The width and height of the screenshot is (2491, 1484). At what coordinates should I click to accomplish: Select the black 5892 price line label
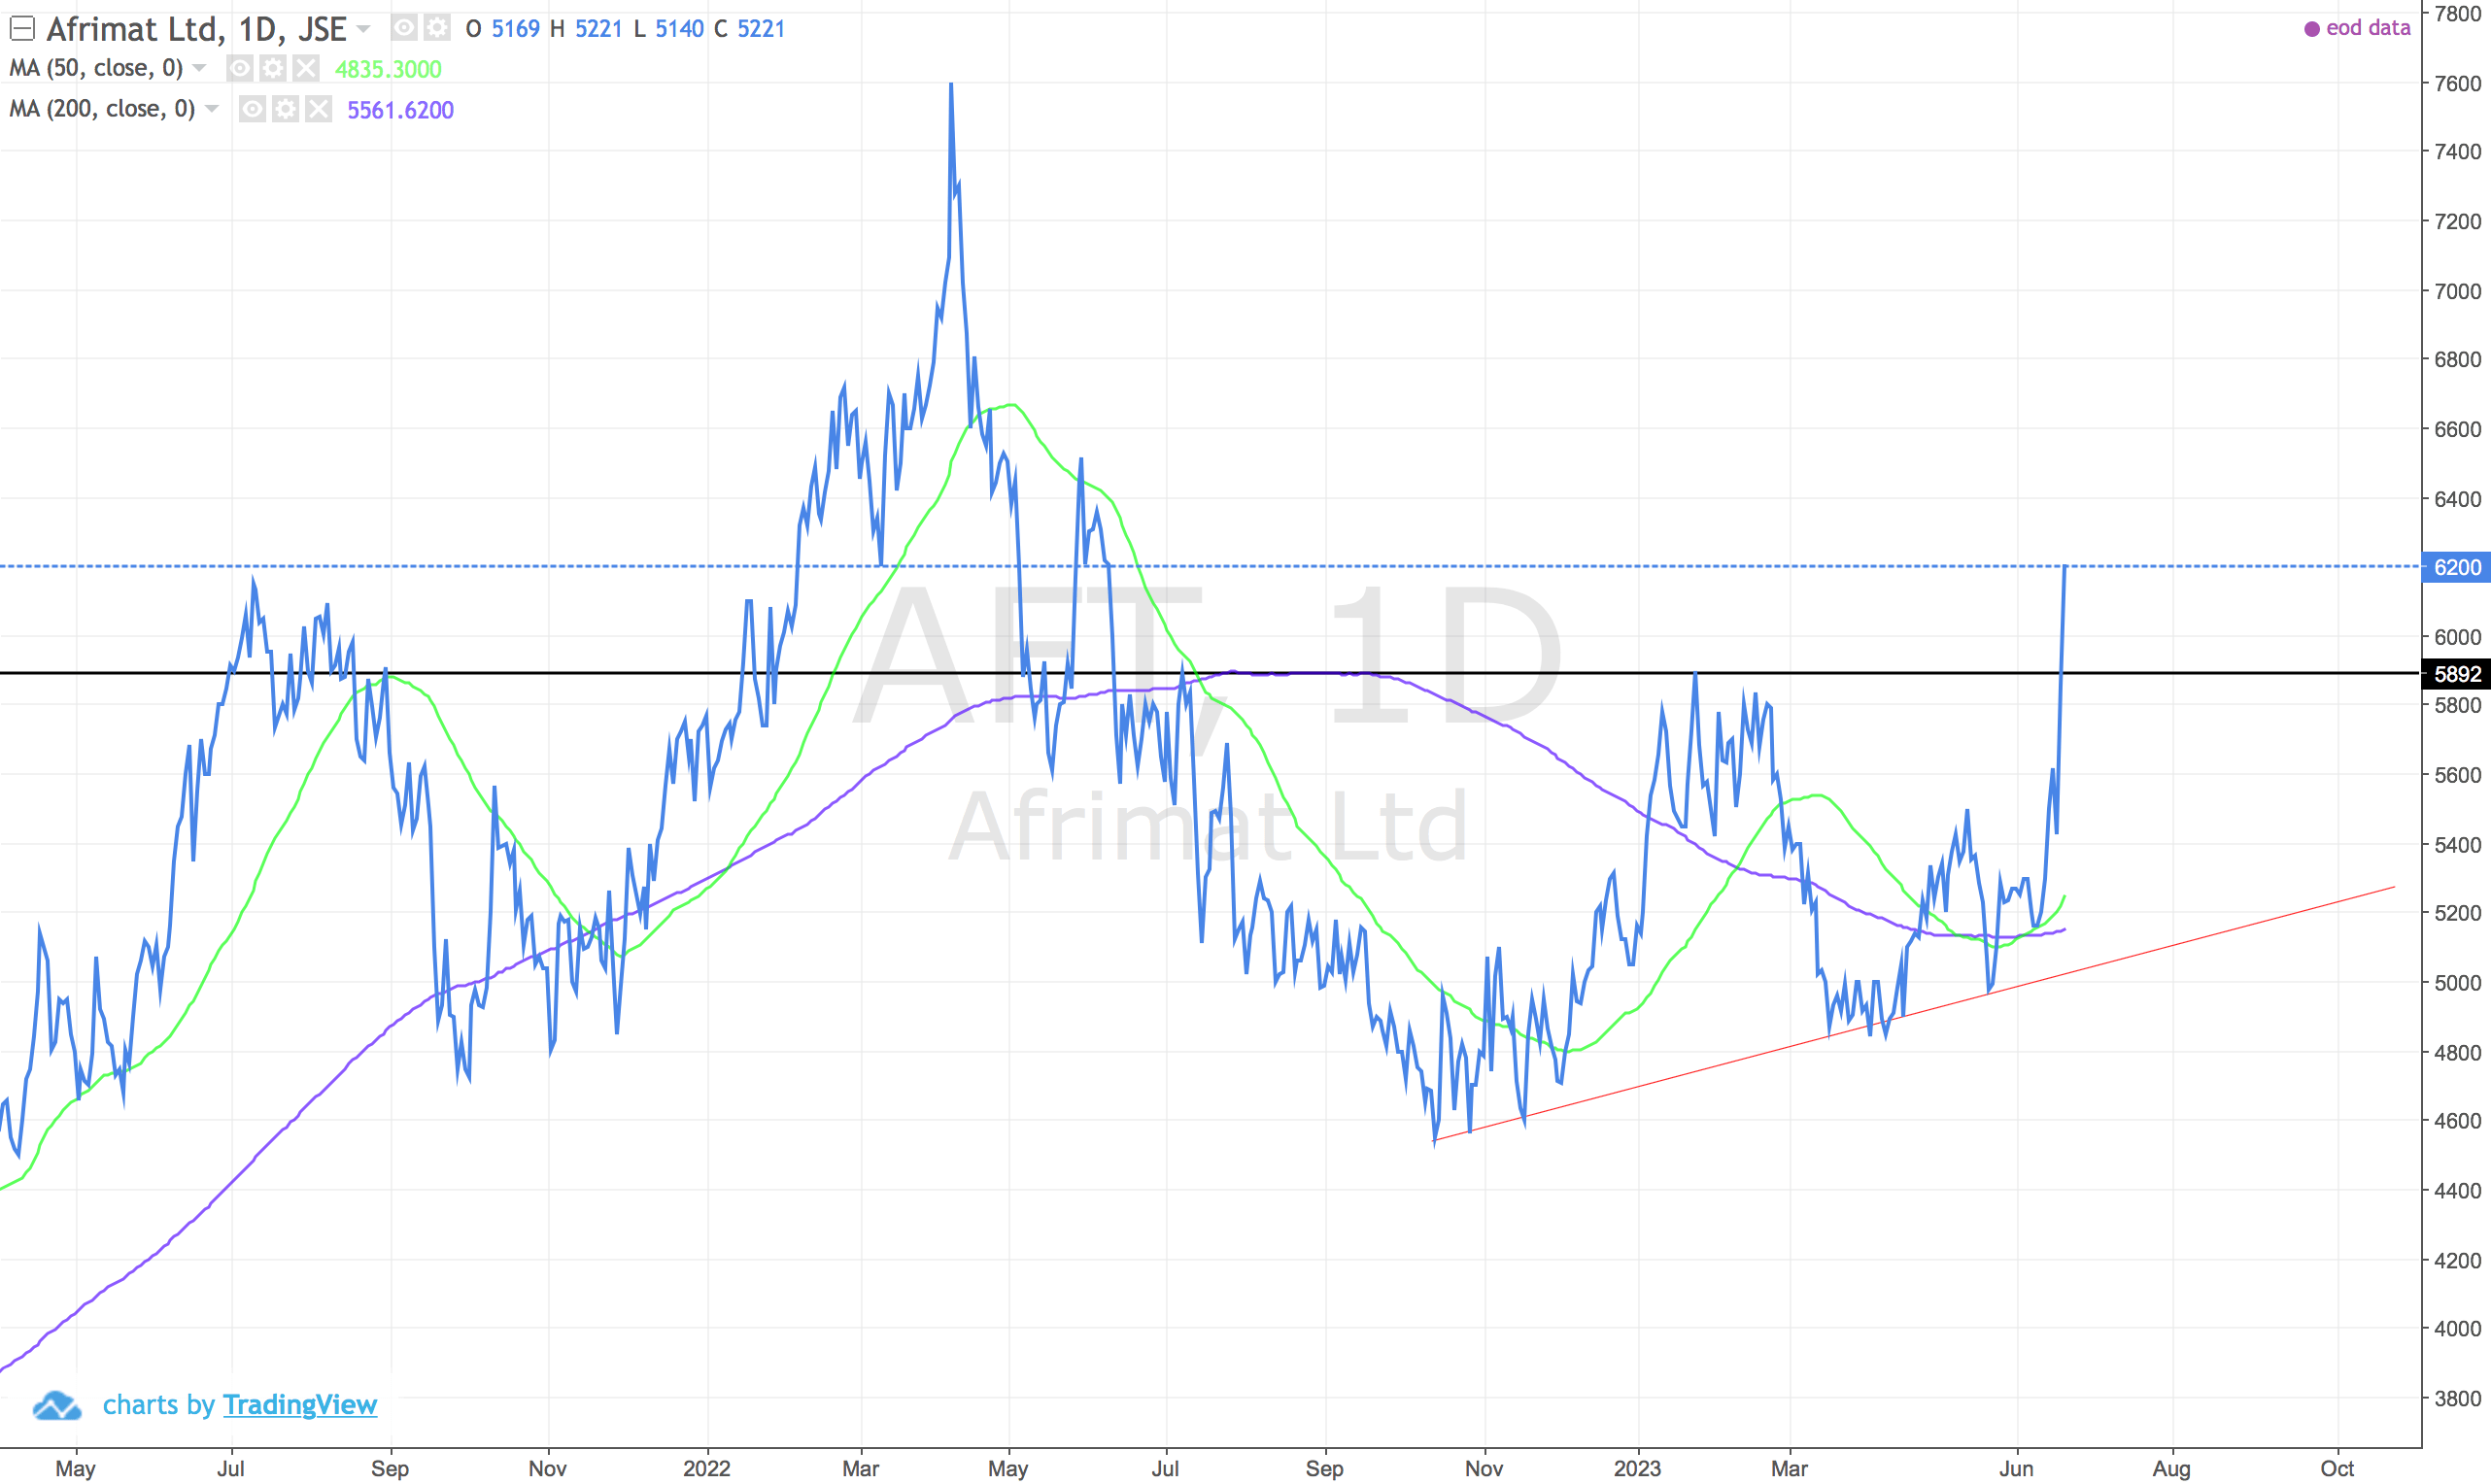tap(2456, 674)
